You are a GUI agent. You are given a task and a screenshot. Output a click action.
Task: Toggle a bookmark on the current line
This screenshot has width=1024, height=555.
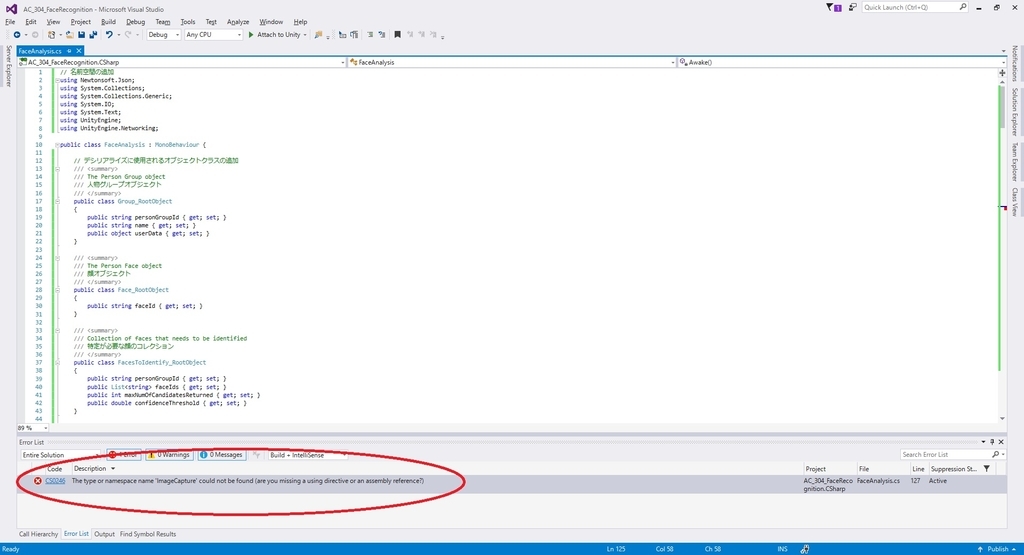(397, 35)
